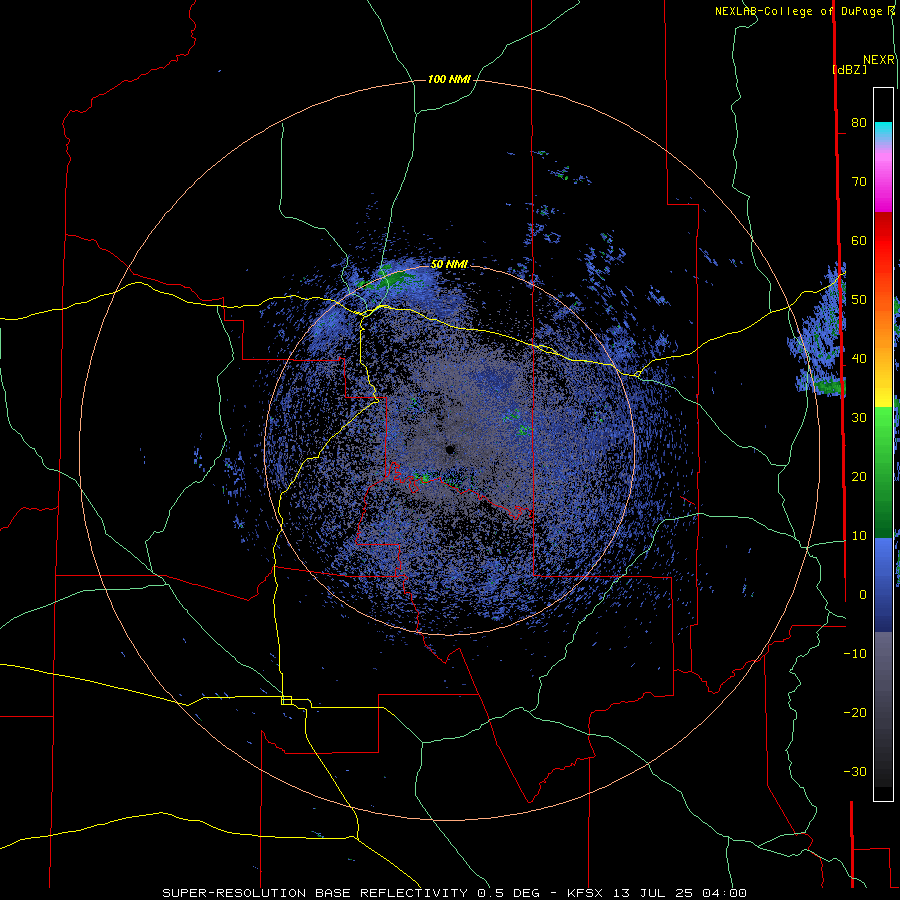Click the 80 value on the dBZ scale
Screen dimensions: 900x900
click(859, 122)
